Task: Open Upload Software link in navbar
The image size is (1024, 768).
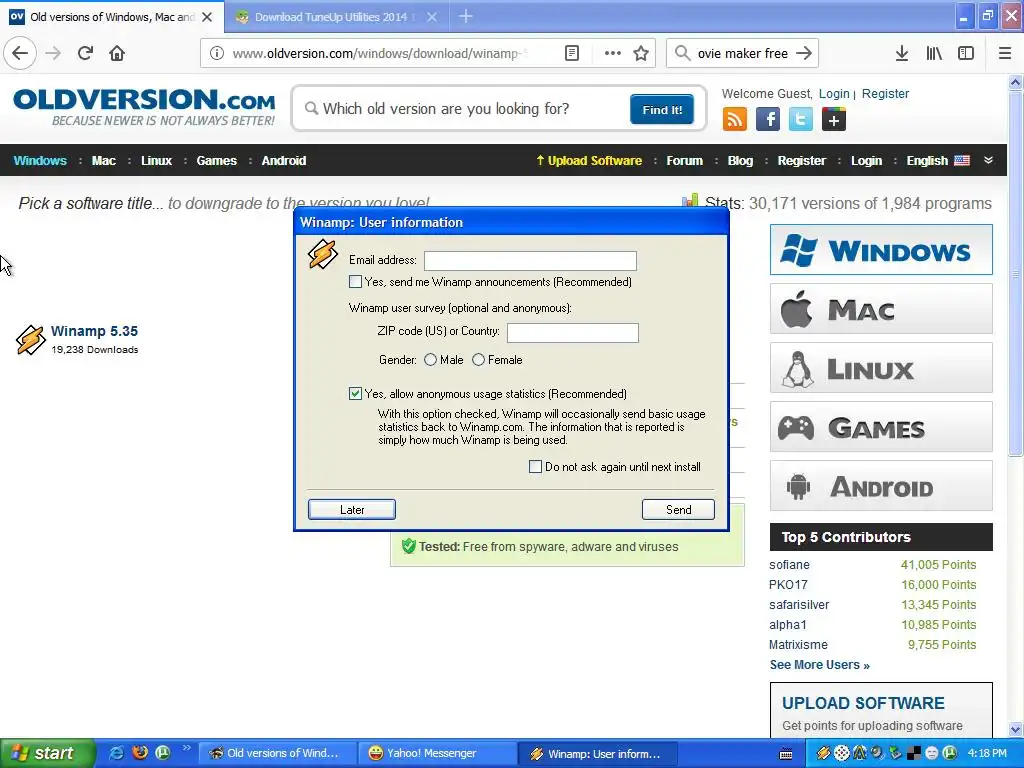Action: tap(589, 161)
